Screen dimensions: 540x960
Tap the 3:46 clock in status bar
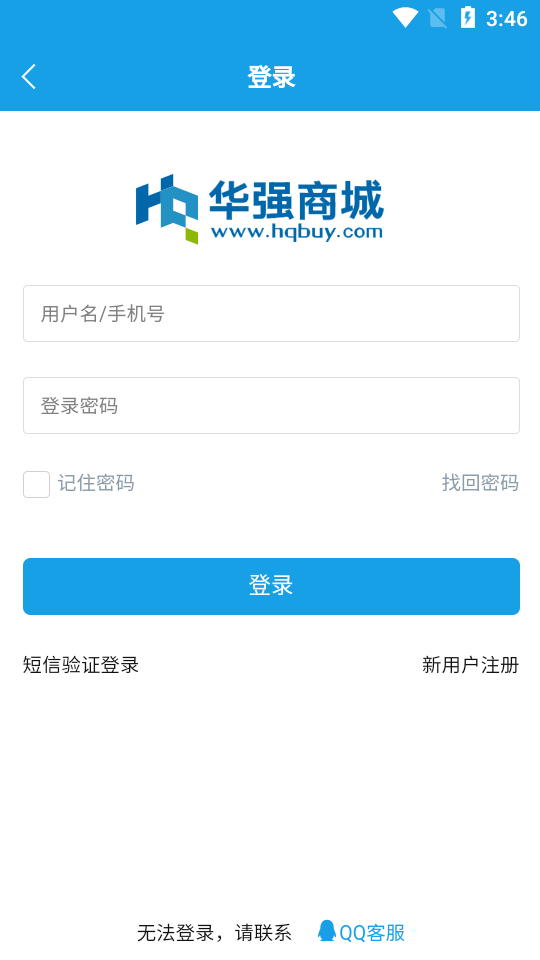pos(506,19)
